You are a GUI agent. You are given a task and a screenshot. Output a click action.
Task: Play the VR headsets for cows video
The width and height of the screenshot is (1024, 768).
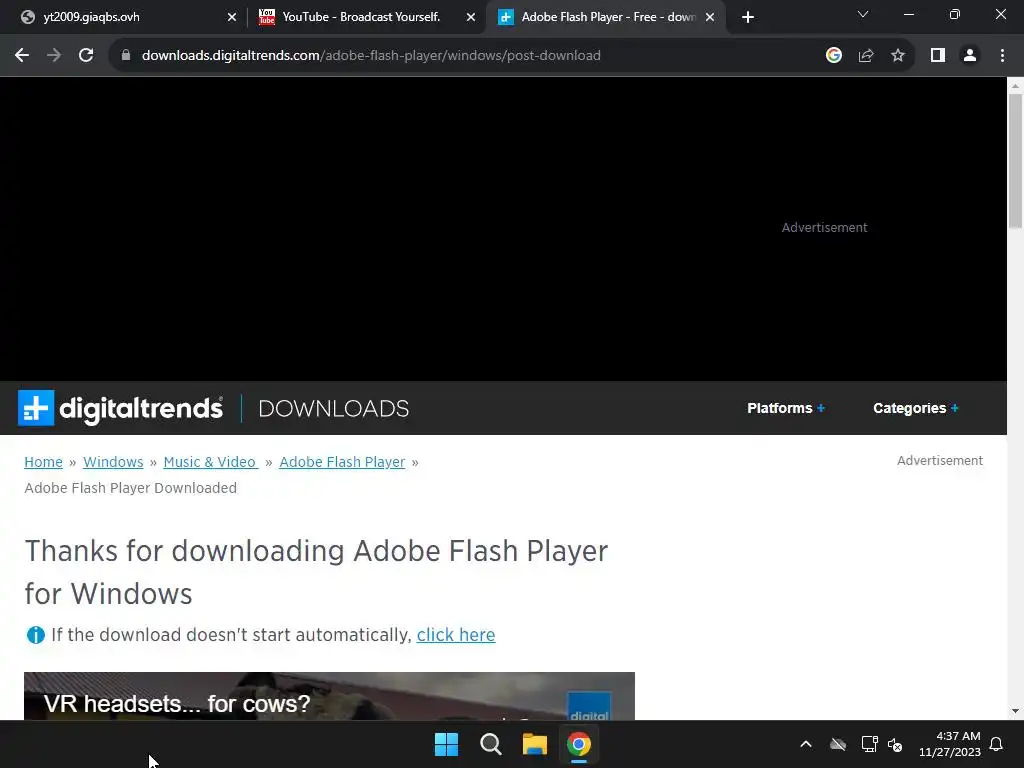pyautogui.click(x=329, y=696)
